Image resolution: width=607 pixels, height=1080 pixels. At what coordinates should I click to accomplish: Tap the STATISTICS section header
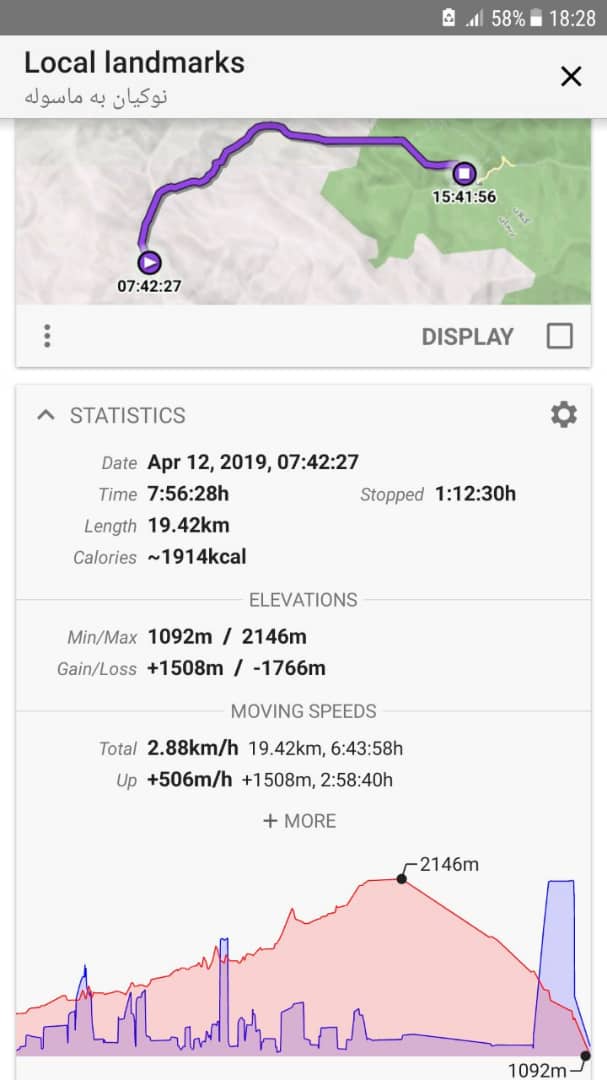pos(127,415)
